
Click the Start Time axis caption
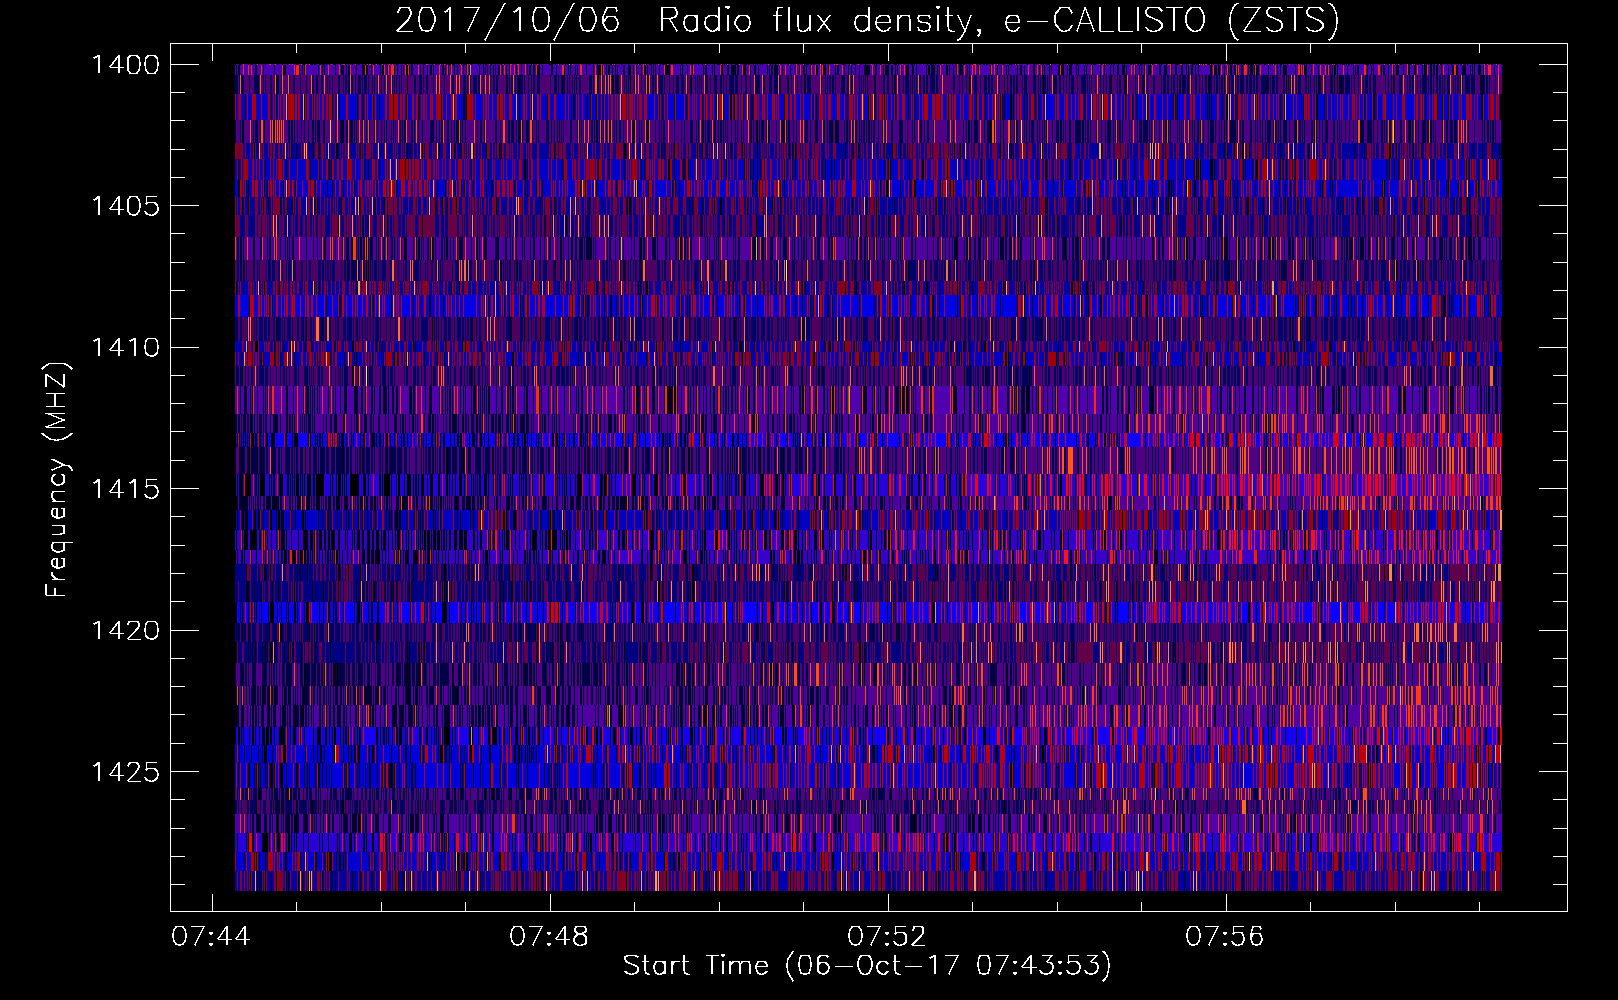pyautogui.click(x=867, y=966)
